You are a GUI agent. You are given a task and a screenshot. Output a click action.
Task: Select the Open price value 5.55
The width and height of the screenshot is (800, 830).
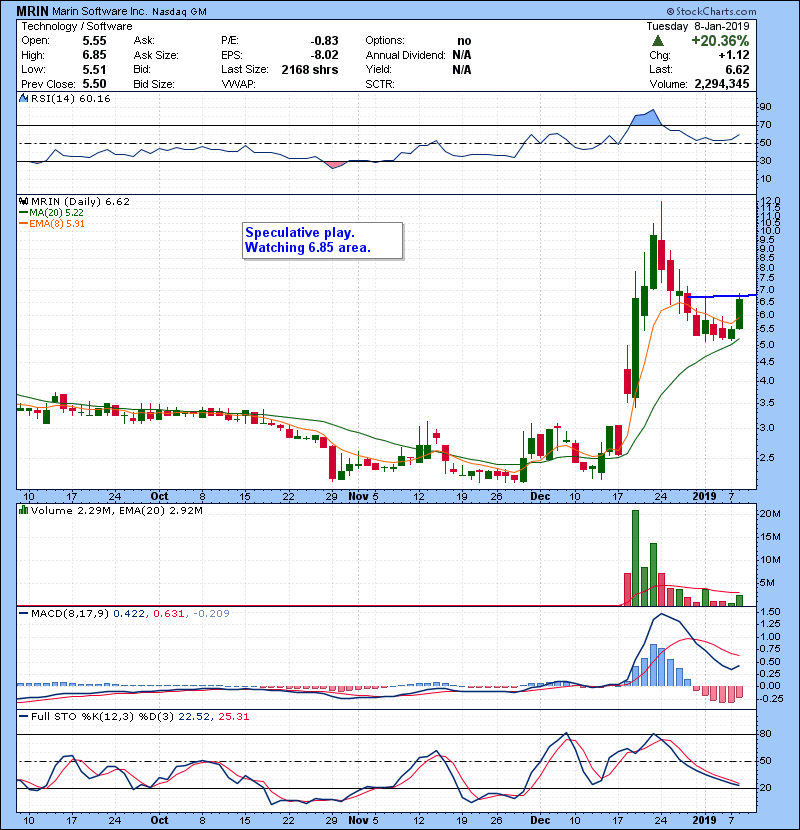[94, 41]
